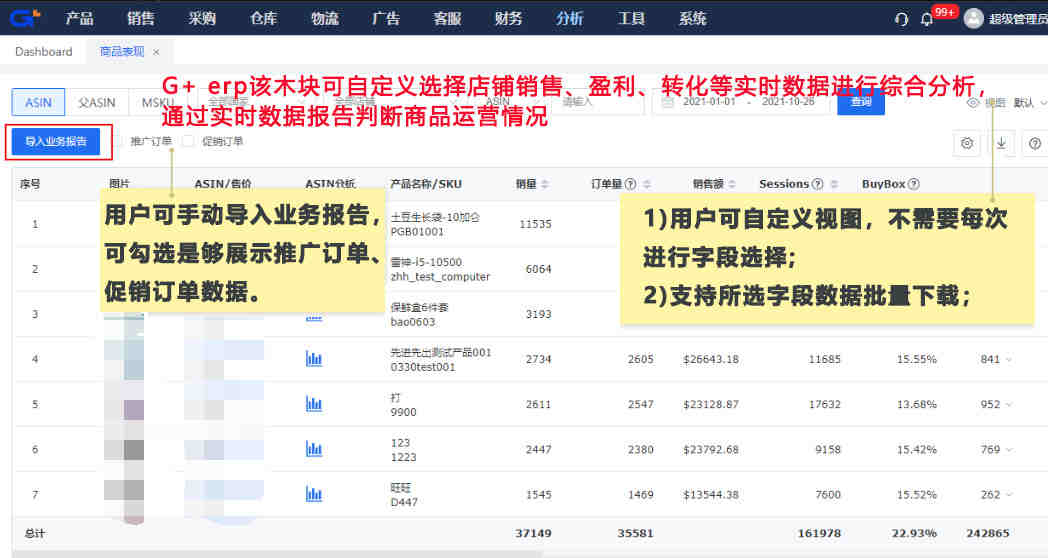This screenshot has width=1048, height=558.
Task: Expand row 5 via chevron beside 952
Action: coord(1009,404)
